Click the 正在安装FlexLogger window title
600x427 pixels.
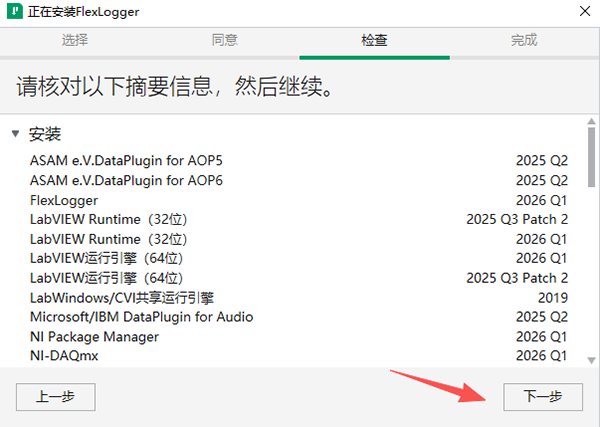point(83,12)
